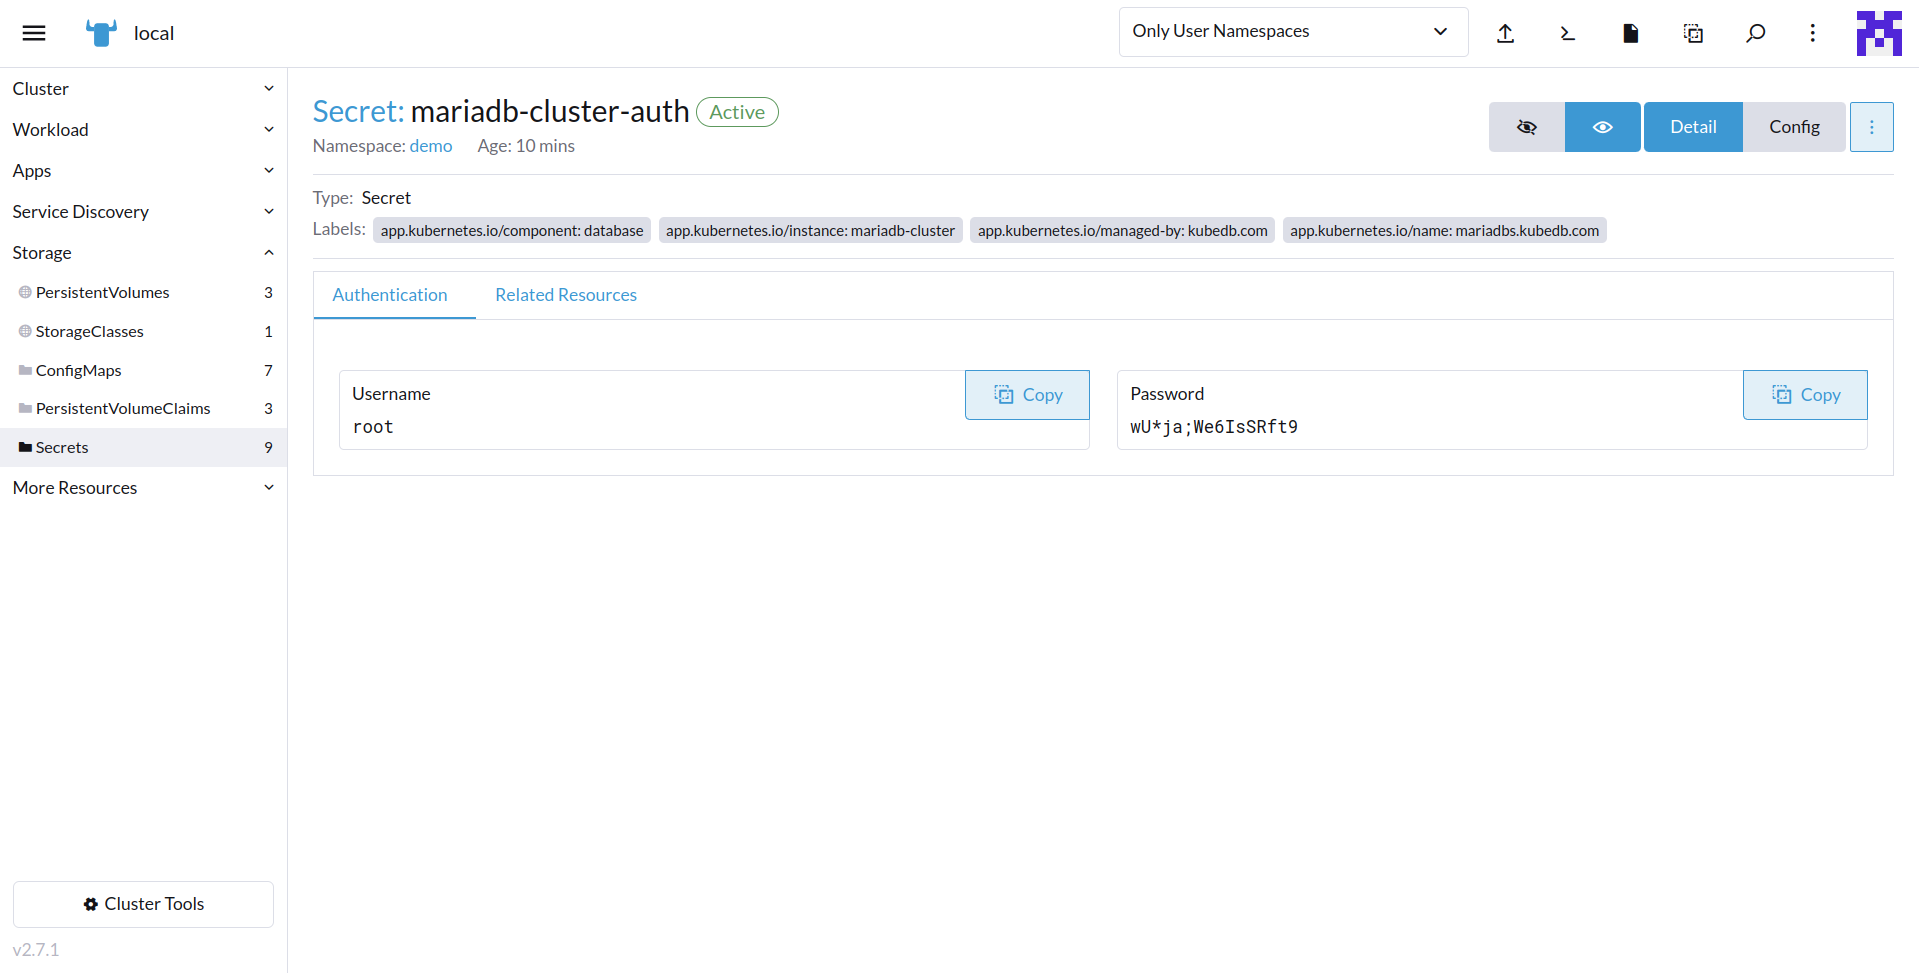Copy the Password value
This screenshot has width=1920, height=973.
1805,395
